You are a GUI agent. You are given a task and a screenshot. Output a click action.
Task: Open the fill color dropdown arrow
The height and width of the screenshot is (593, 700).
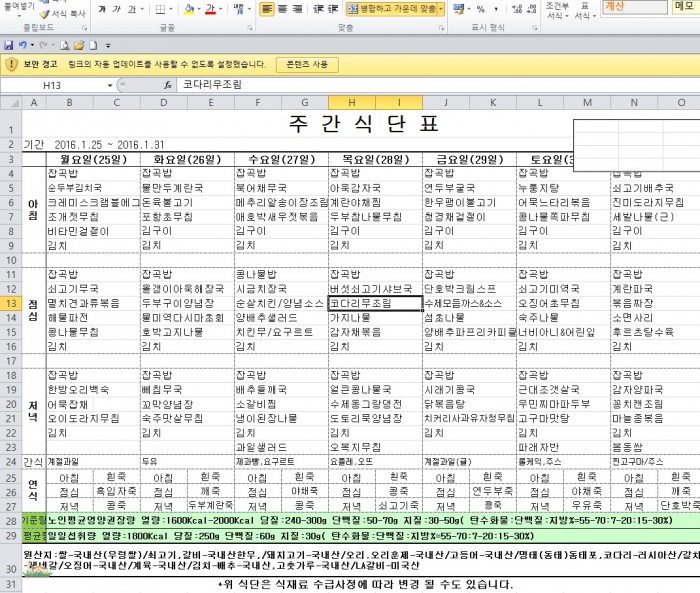pos(199,9)
